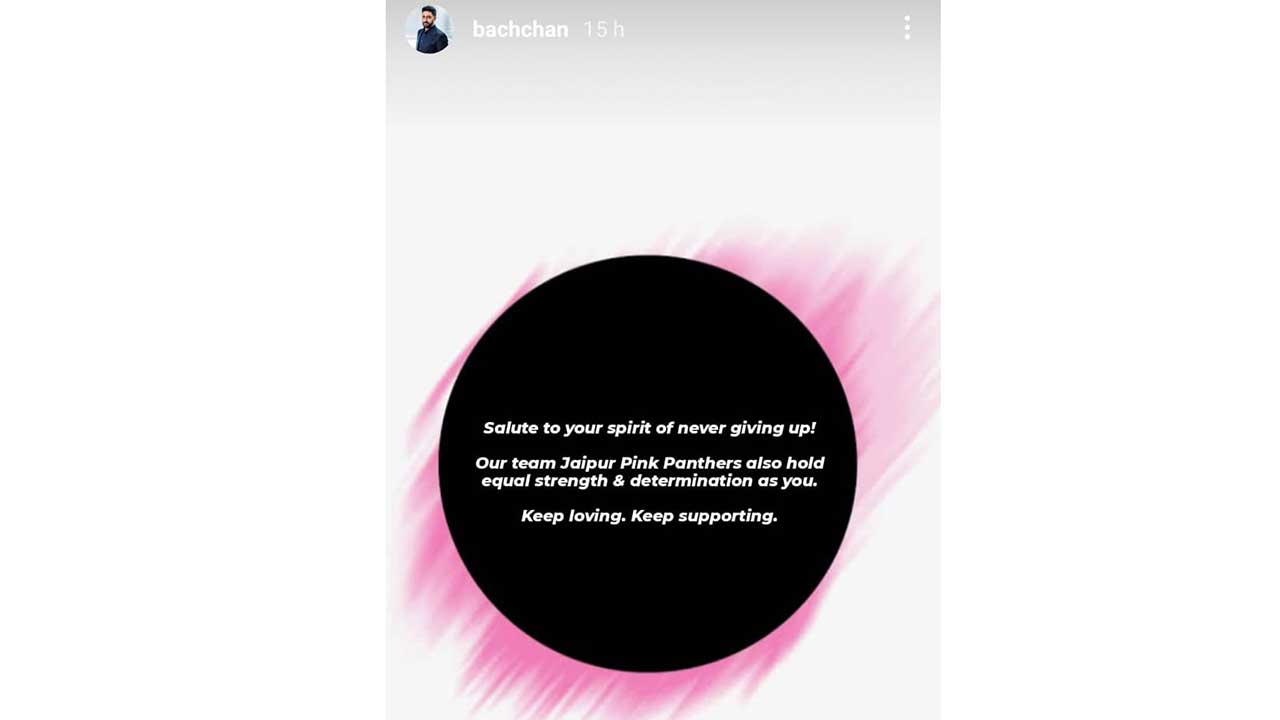
Task: Open the bachchan username profile link
Action: pos(520,30)
